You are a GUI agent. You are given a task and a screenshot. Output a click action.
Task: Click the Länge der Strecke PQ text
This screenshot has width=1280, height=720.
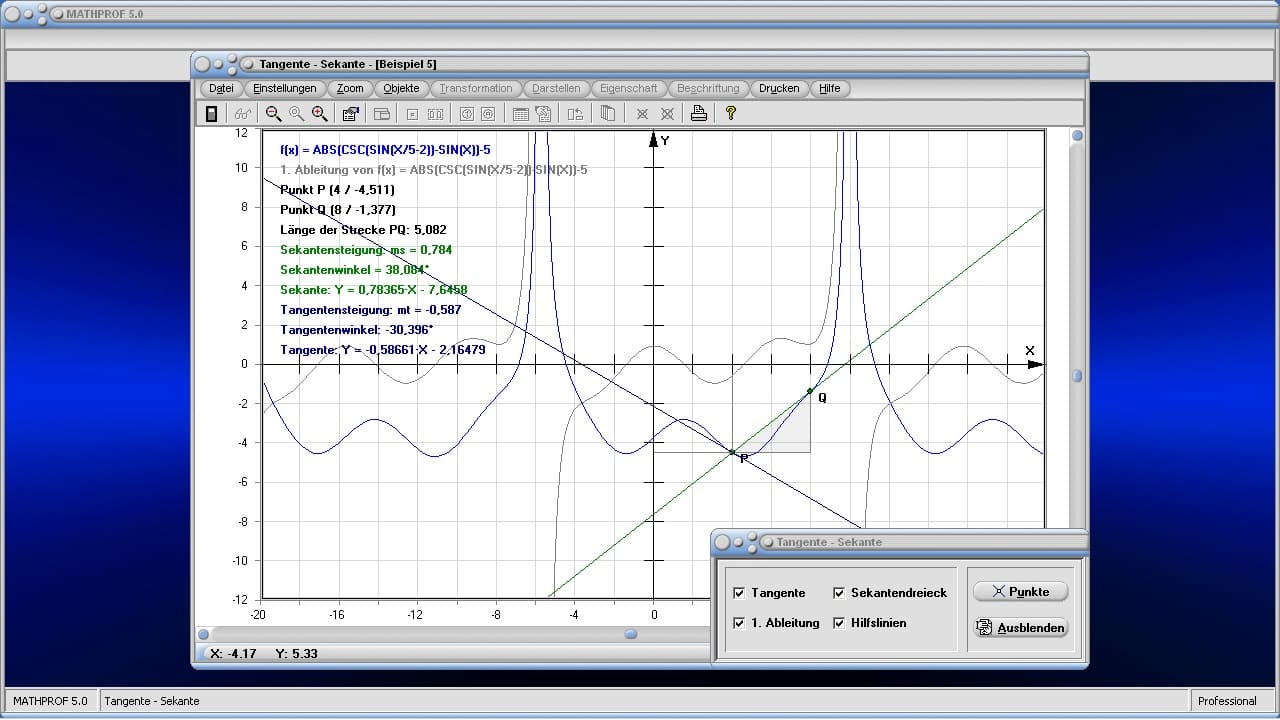(x=363, y=230)
